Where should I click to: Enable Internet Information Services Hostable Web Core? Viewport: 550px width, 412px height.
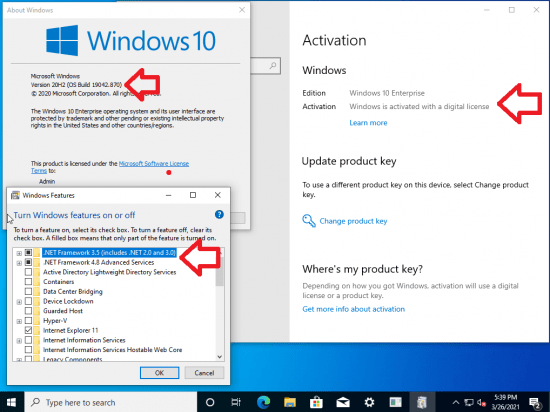[x=28, y=350]
